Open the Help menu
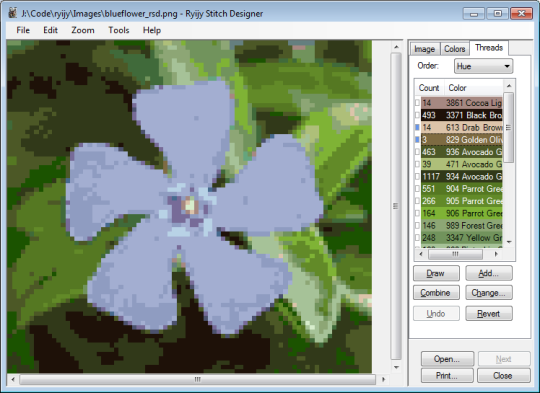 pos(152,30)
